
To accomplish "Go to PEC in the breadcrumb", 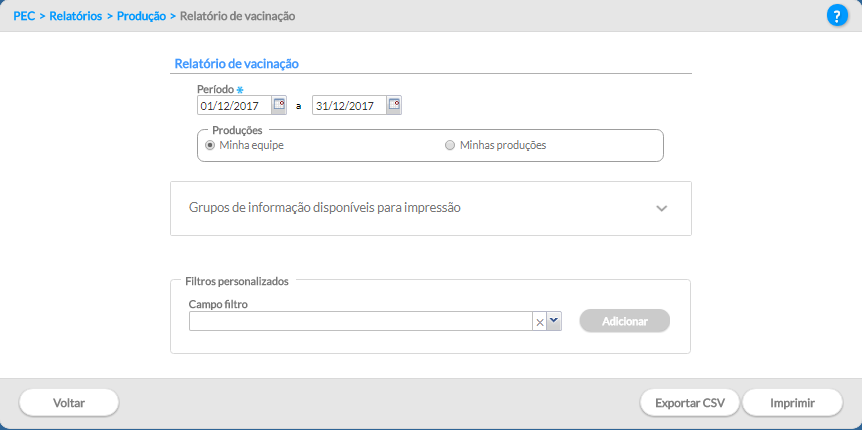I will pos(24,16).
